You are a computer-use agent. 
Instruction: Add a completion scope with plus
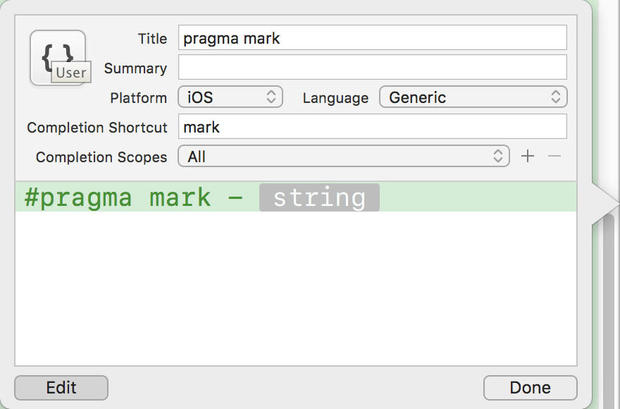point(528,157)
